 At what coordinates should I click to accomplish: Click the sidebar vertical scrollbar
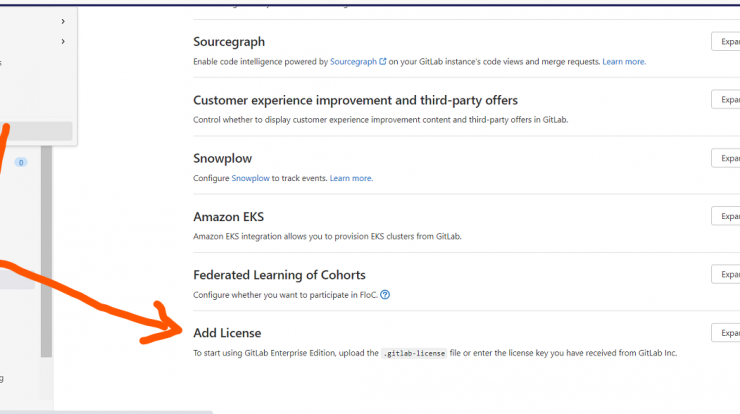46,251
